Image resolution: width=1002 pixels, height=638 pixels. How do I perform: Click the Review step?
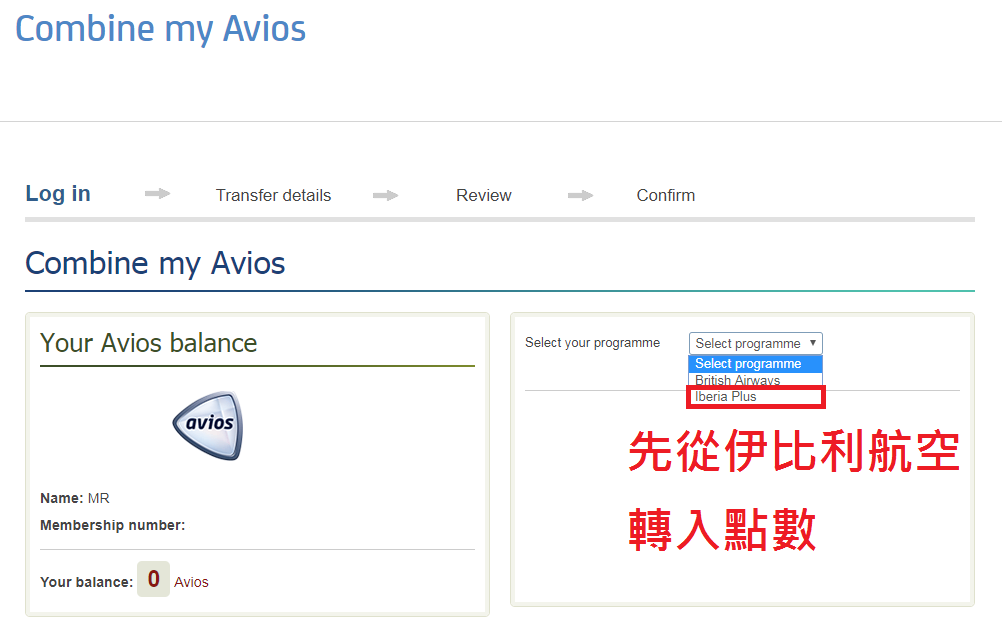click(484, 195)
